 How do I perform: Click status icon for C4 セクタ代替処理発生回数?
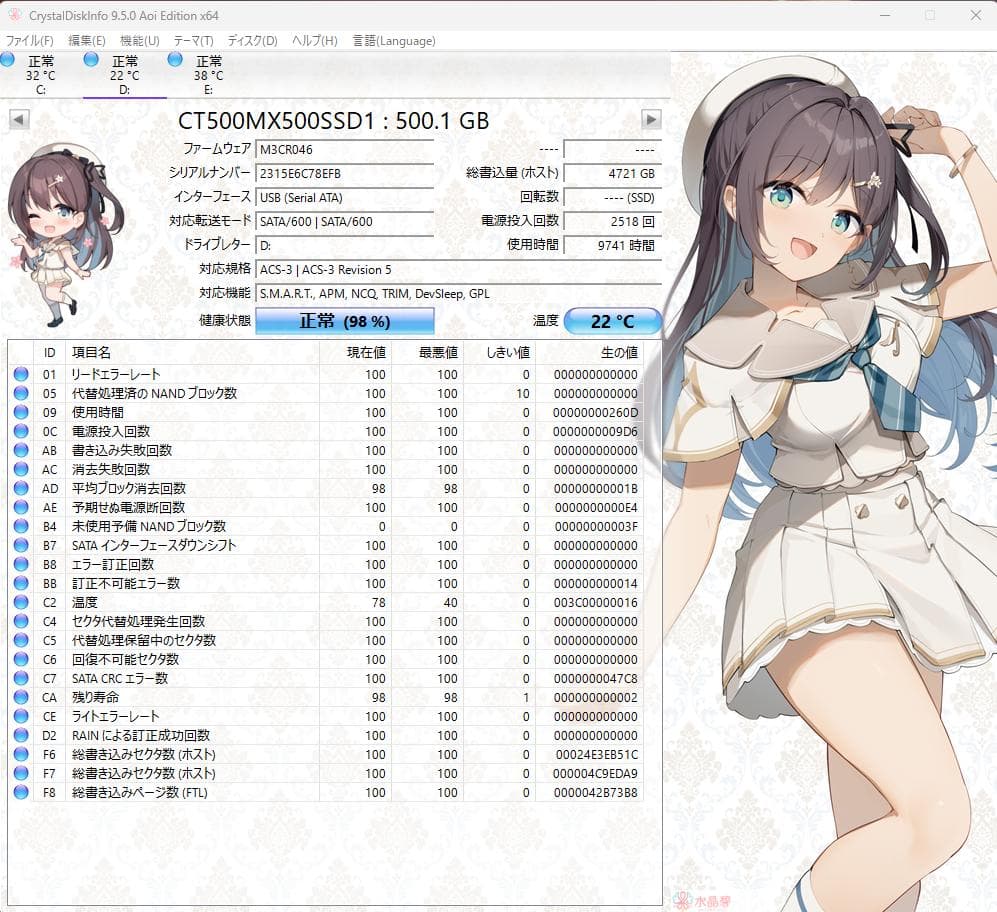click(21, 621)
